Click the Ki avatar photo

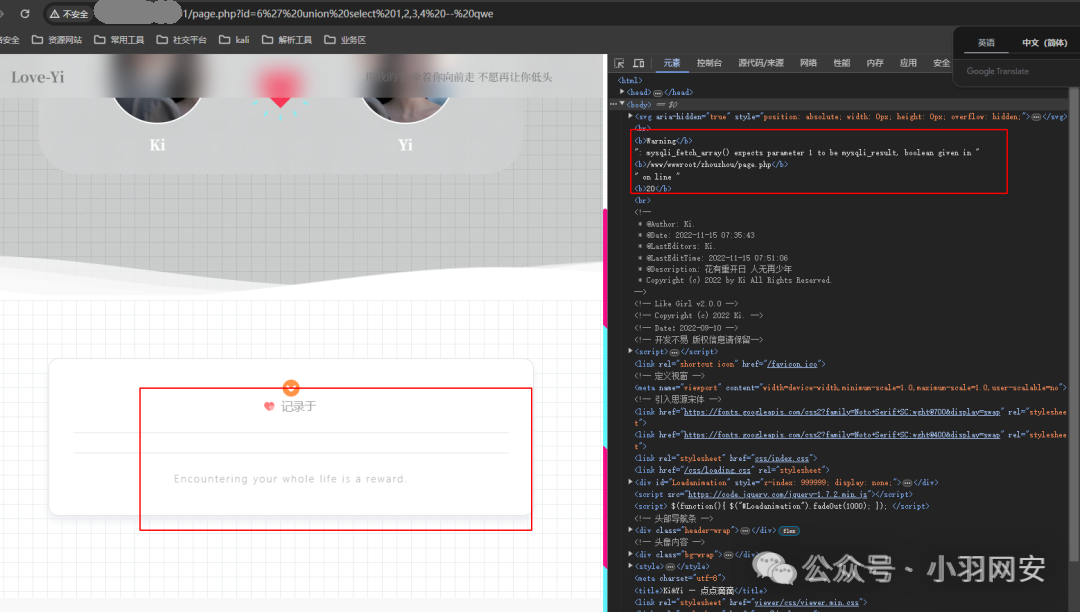coord(157,89)
